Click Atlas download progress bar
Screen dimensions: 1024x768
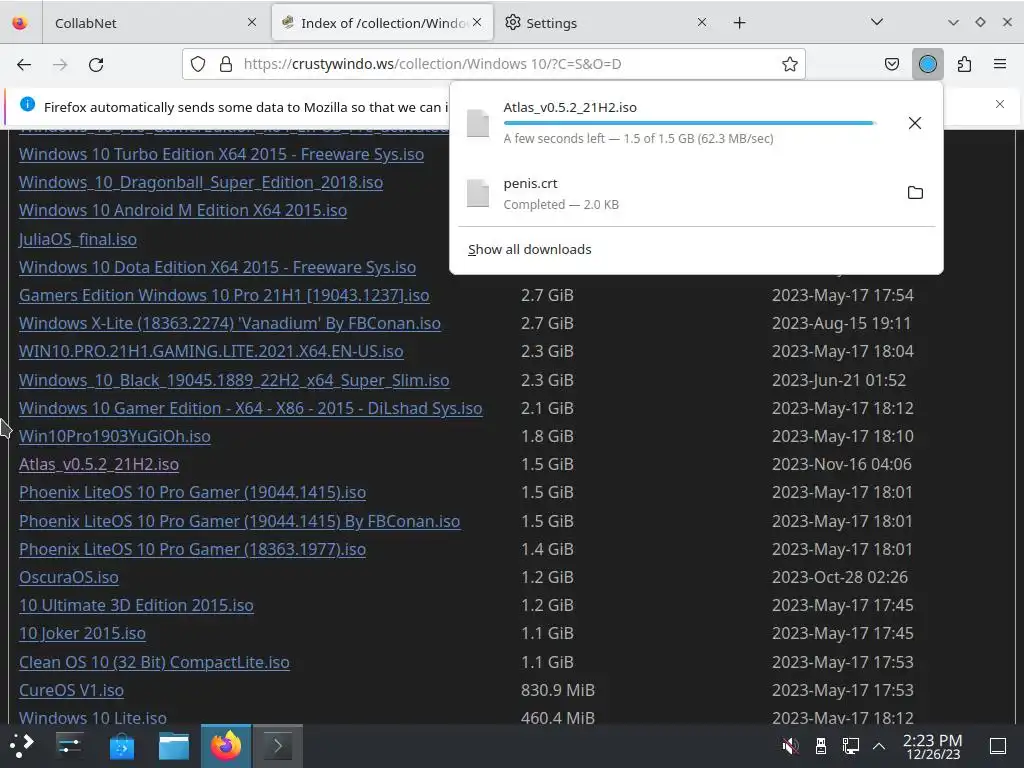(689, 123)
